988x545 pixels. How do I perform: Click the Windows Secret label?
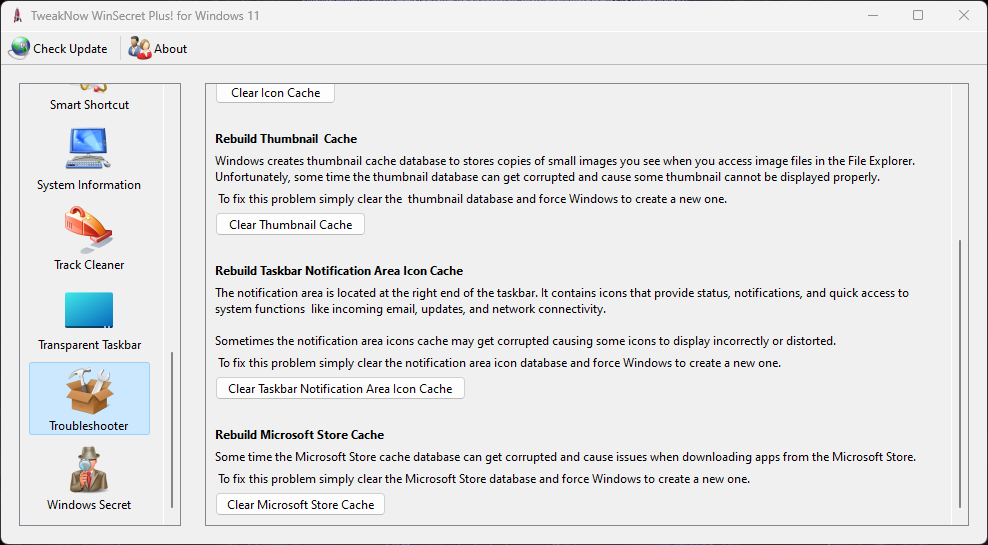click(x=89, y=505)
